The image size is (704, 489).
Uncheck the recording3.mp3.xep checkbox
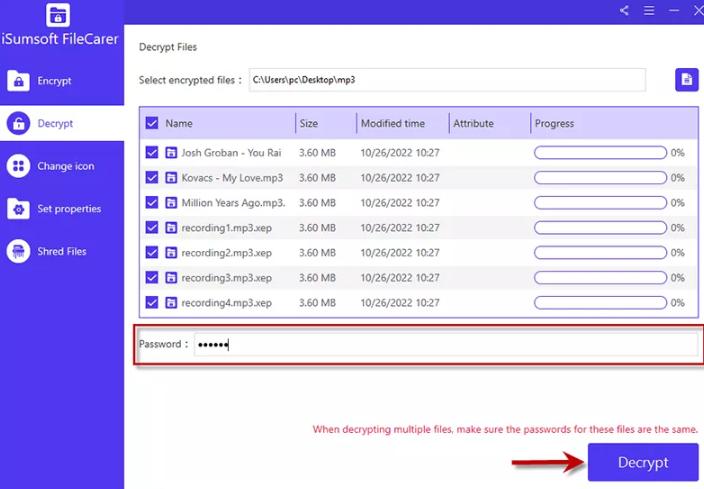pos(152,278)
